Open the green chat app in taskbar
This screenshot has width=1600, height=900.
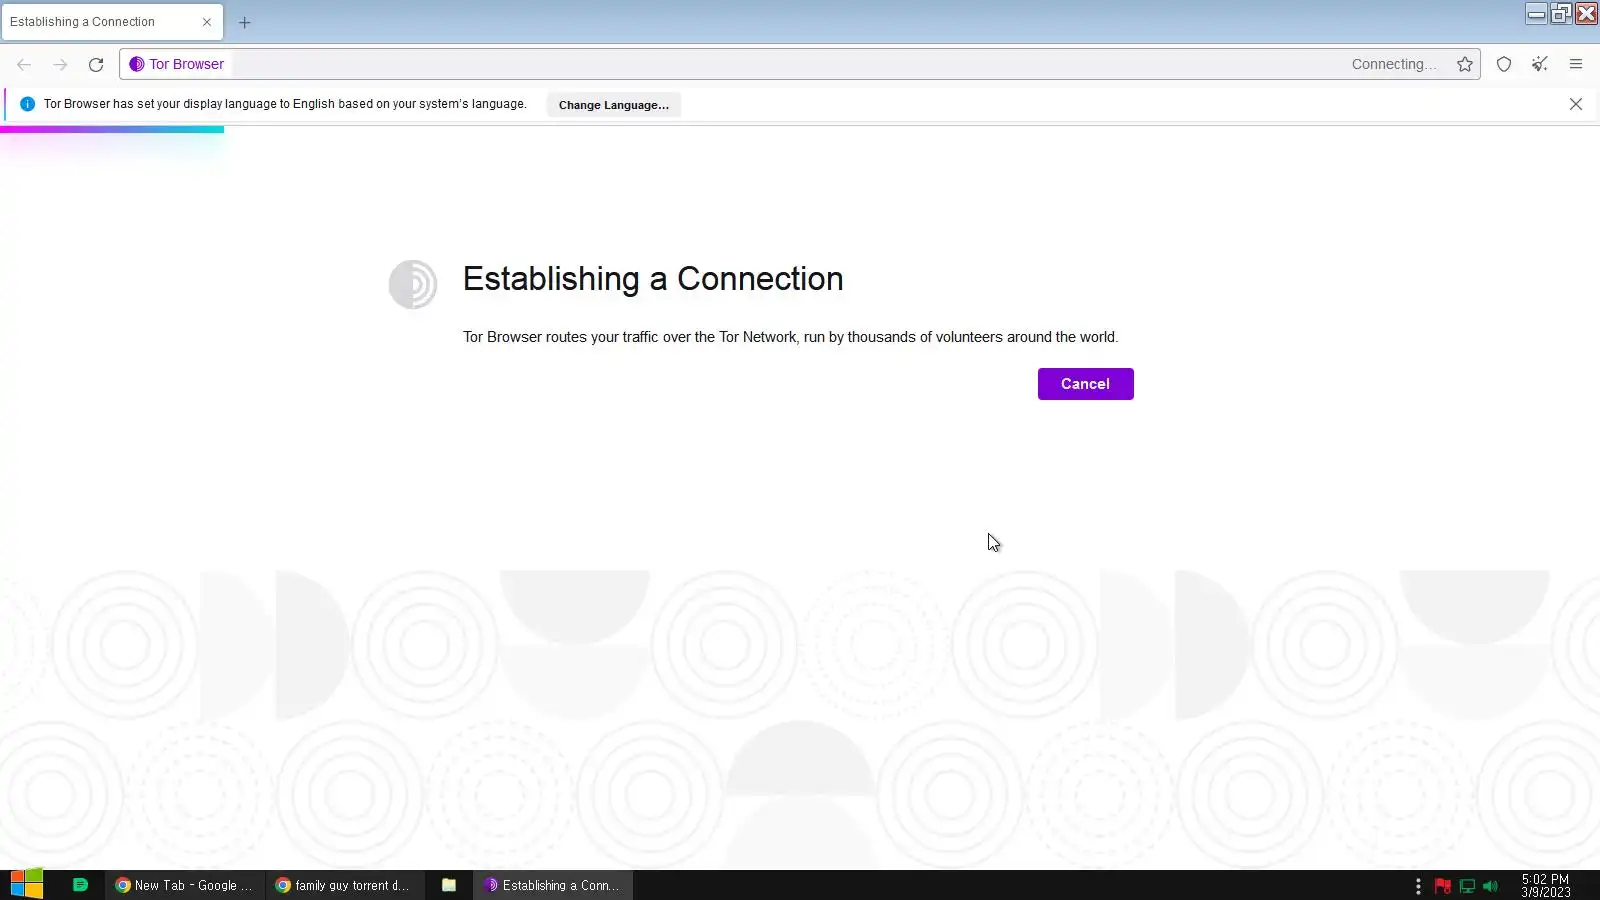point(80,885)
